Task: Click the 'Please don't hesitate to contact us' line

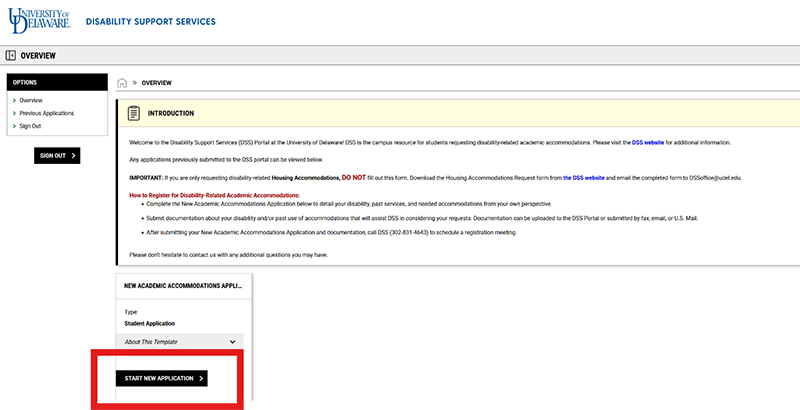Action: (x=228, y=254)
